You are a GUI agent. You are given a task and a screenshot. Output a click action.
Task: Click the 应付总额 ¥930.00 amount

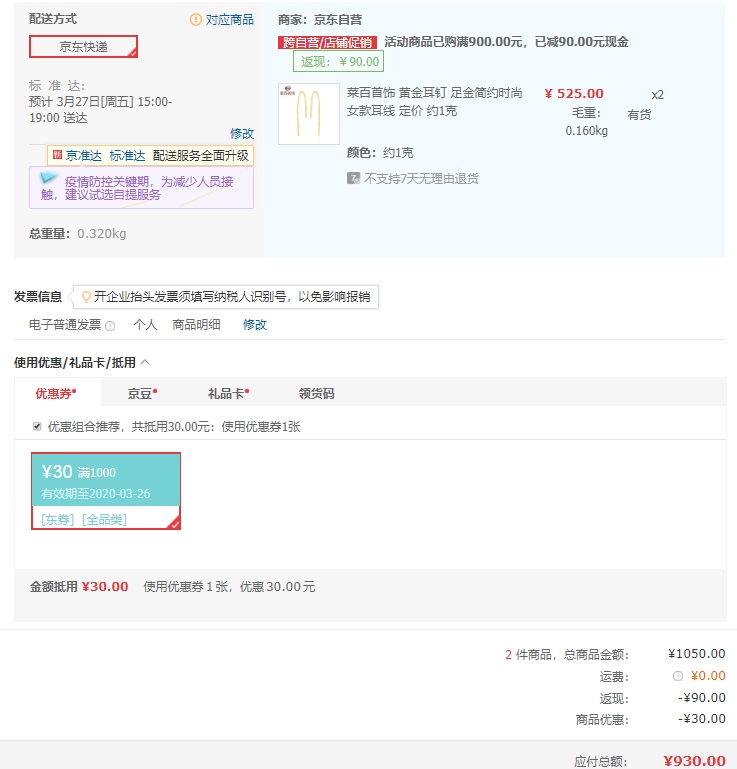tap(694, 761)
